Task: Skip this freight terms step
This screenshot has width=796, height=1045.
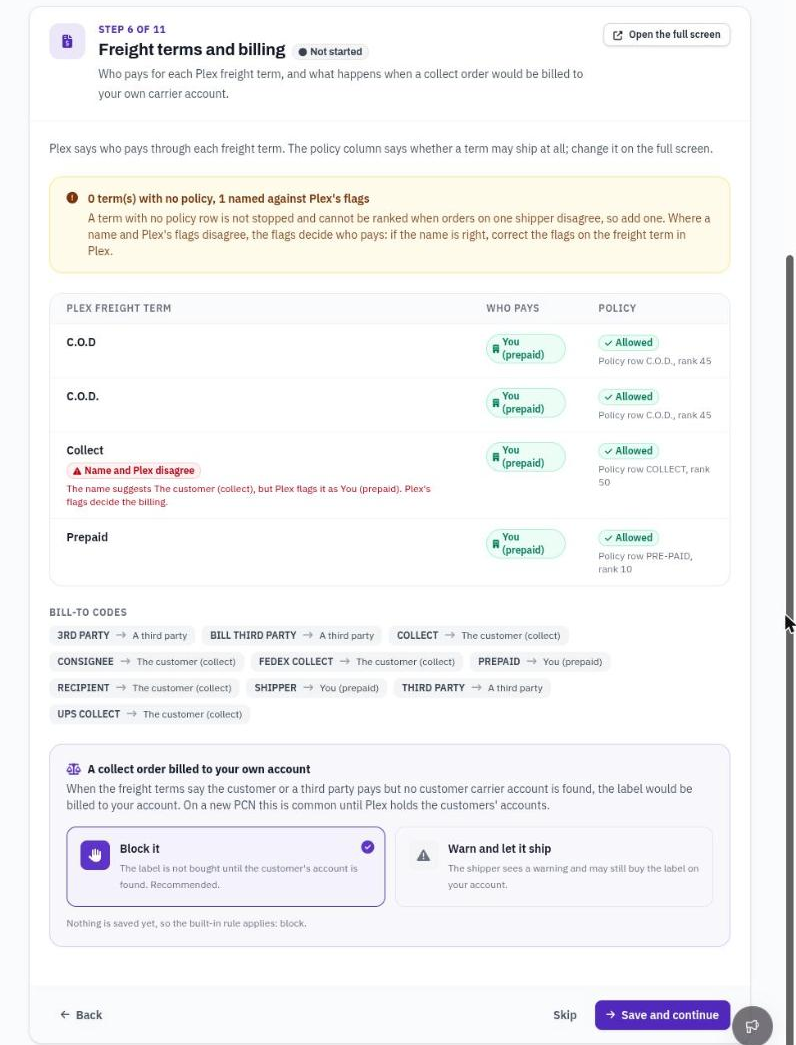Action: 565,1015
